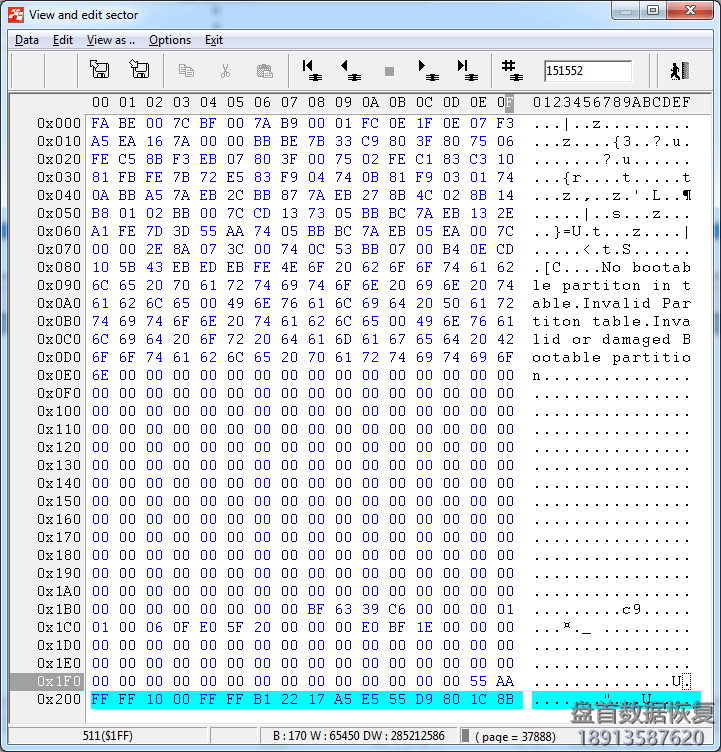The image size is (721, 752).
Task: Click the Go to sector number (#) icon
Action: click(x=512, y=70)
